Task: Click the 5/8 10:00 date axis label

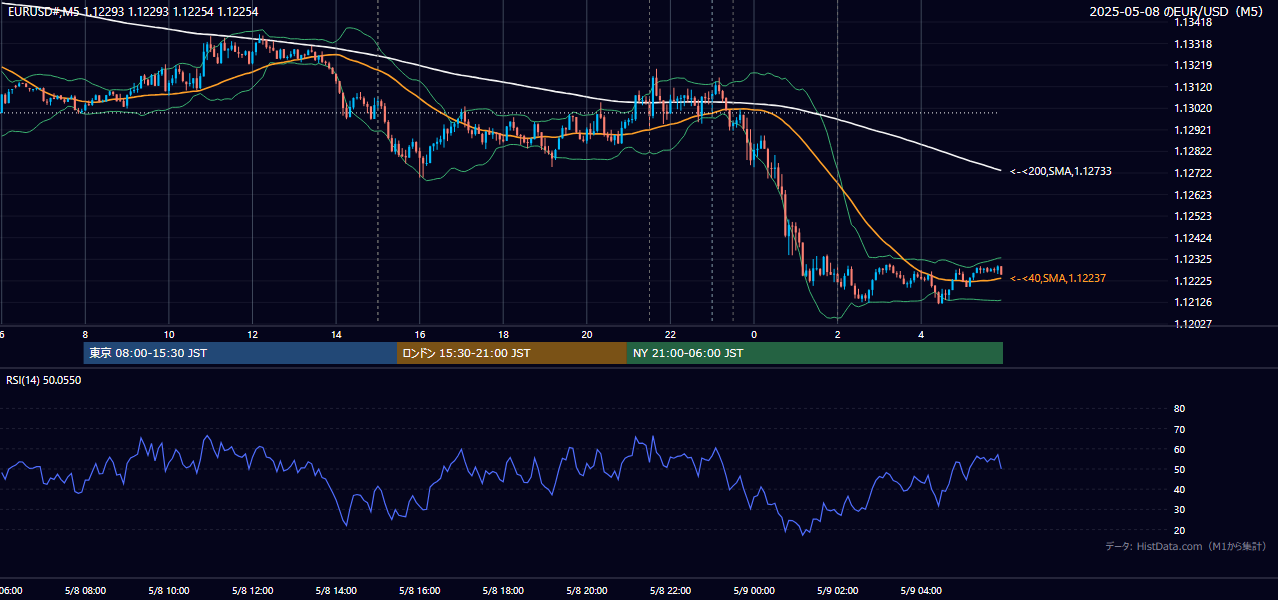Action: pyautogui.click(x=169, y=590)
